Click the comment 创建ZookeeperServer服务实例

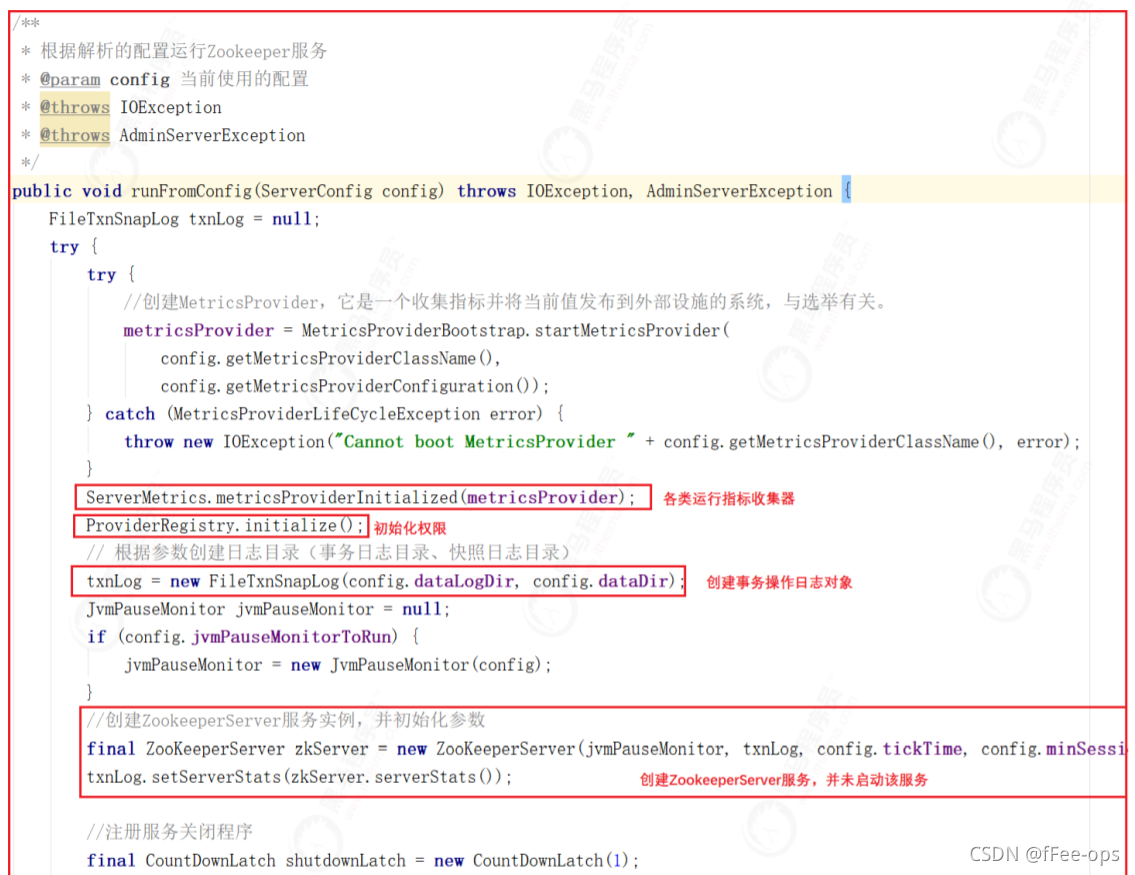click(x=286, y=720)
